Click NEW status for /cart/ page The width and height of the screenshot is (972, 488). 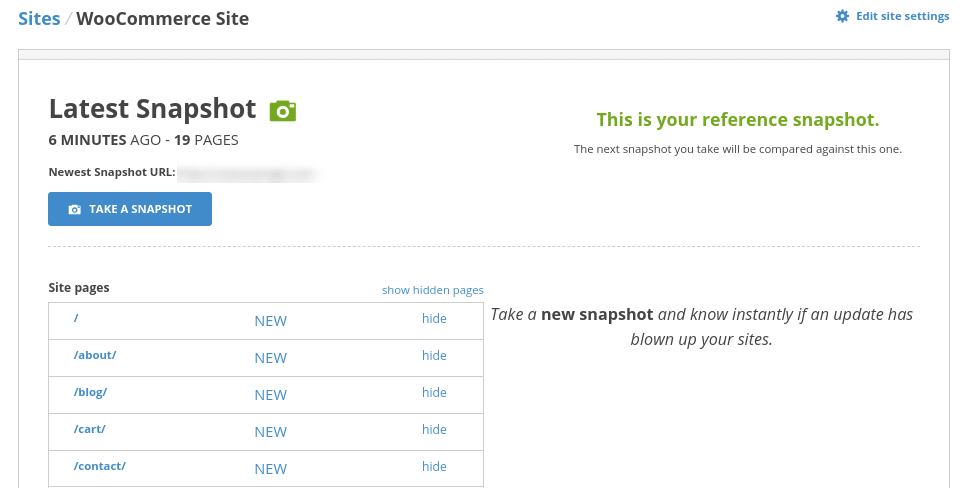point(270,432)
